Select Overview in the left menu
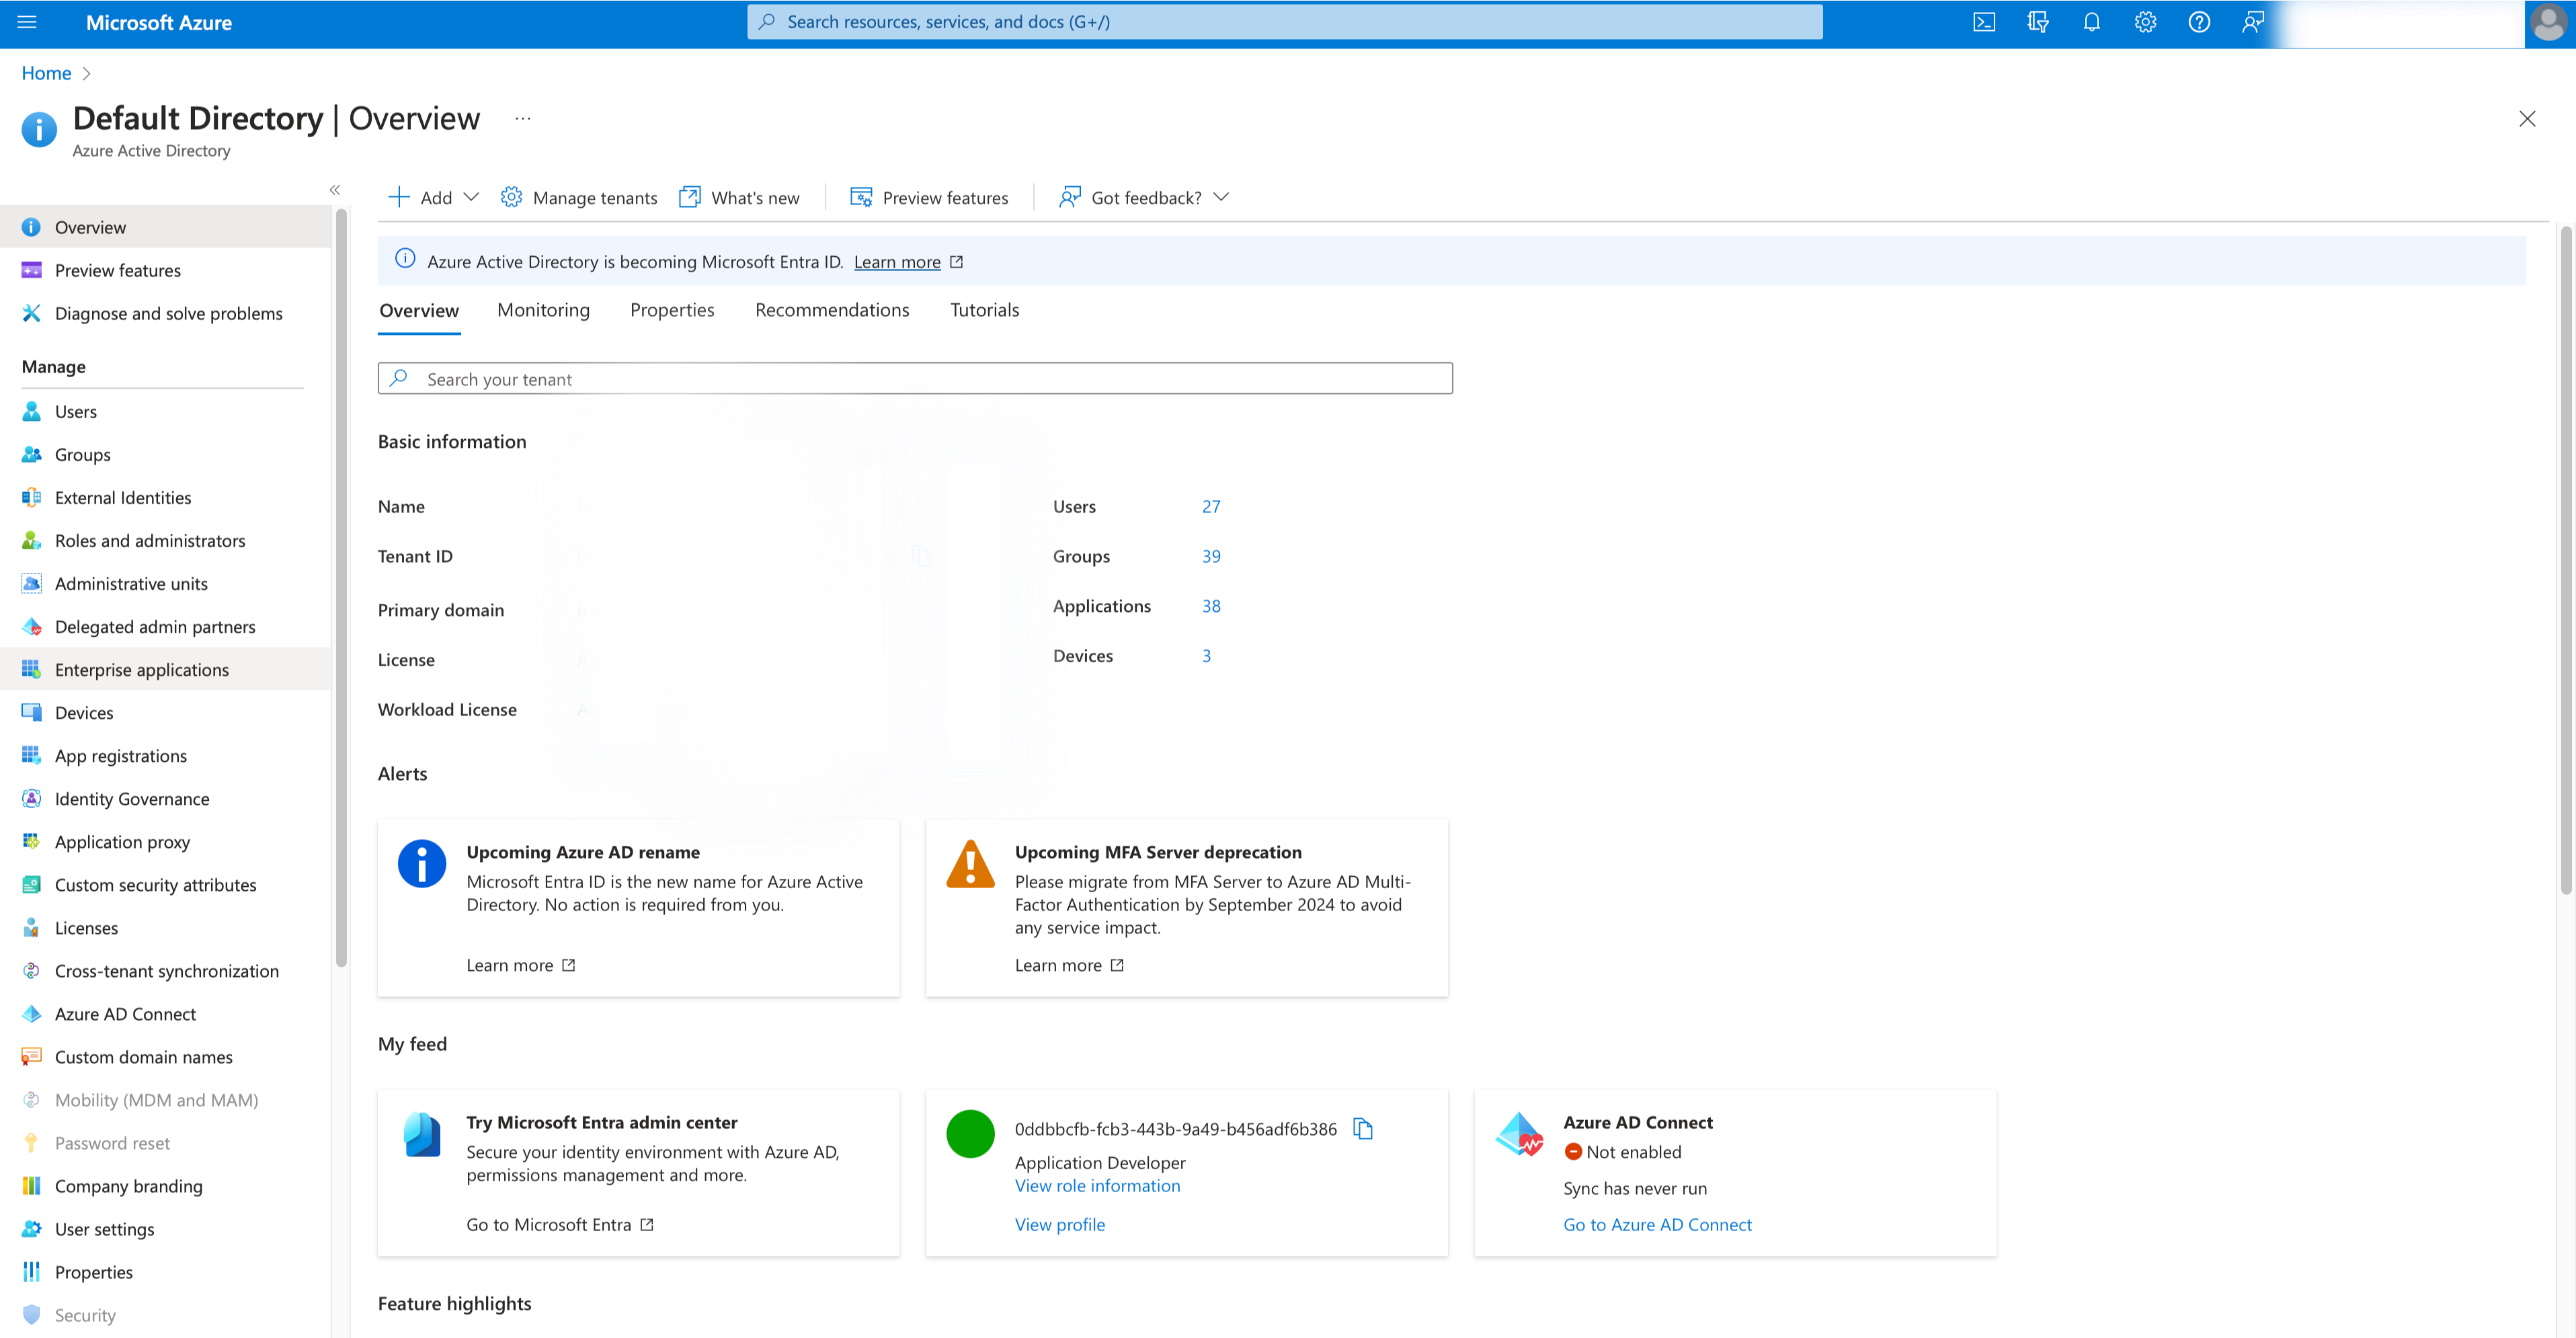Viewport: 2576px width, 1338px height. [166, 228]
